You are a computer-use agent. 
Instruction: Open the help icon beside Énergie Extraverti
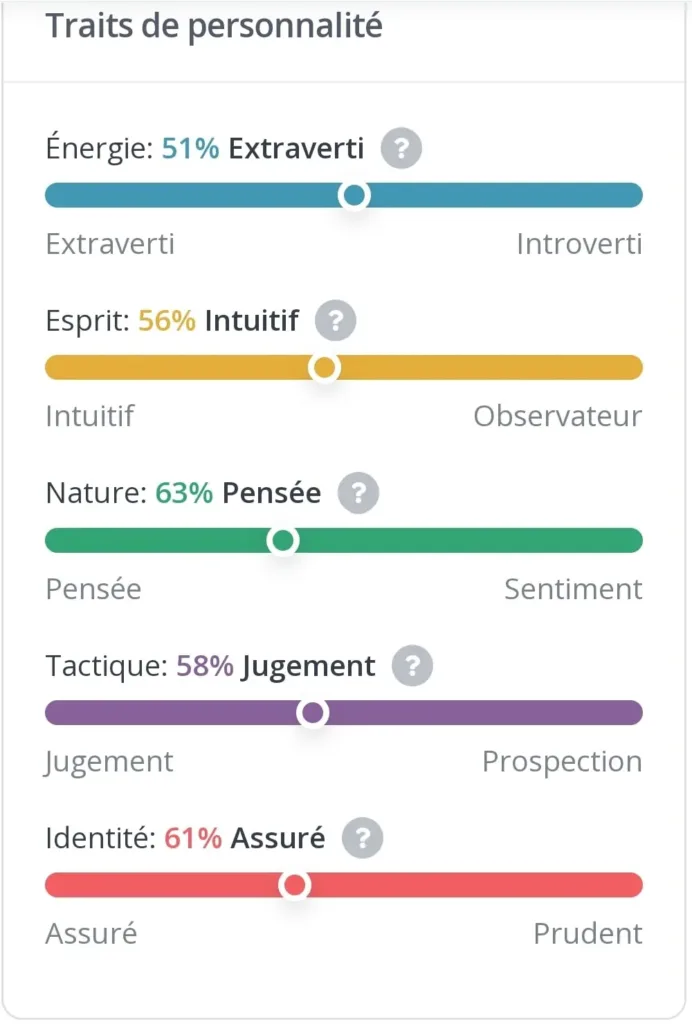click(401, 148)
